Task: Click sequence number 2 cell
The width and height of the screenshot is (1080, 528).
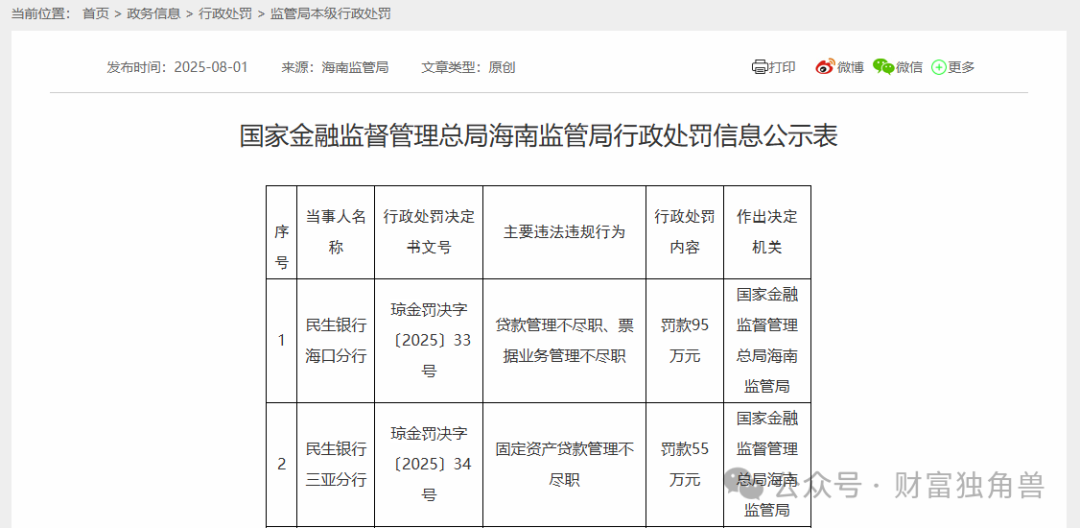Action: coord(282,465)
